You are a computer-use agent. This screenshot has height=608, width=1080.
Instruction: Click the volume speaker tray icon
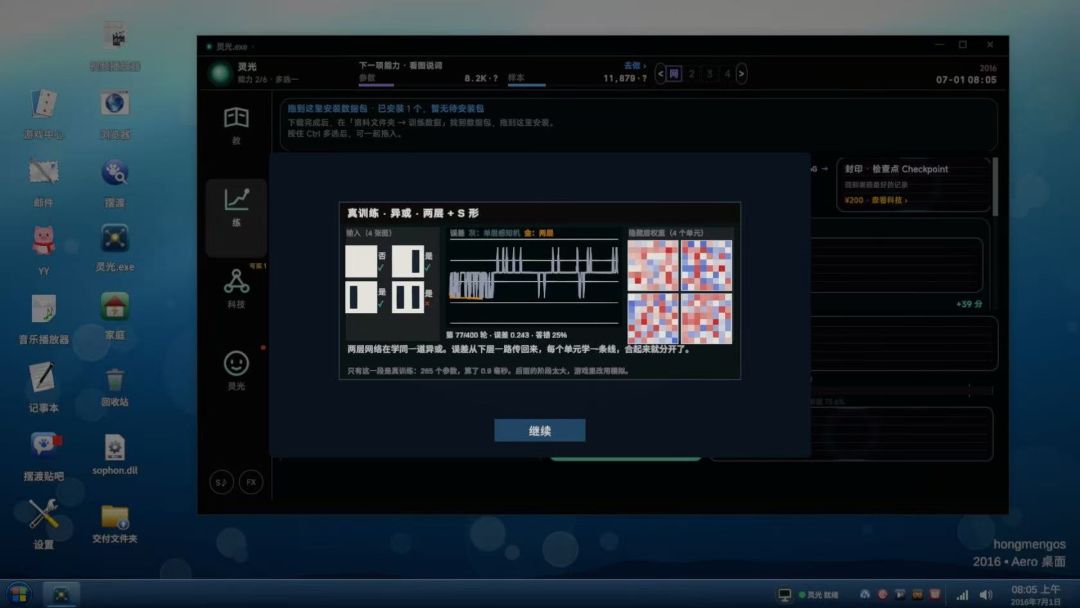(x=986, y=595)
